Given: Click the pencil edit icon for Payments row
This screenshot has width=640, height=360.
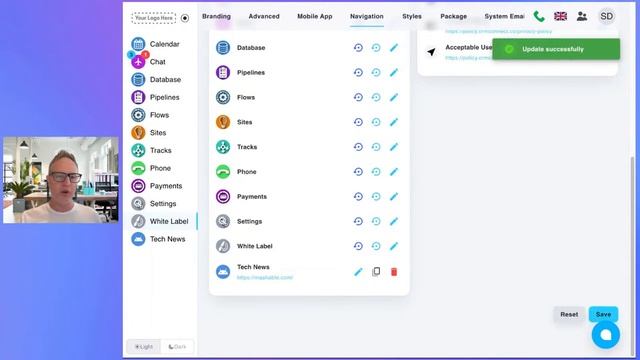Looking at the screenshot, I should tap(393, 197).
